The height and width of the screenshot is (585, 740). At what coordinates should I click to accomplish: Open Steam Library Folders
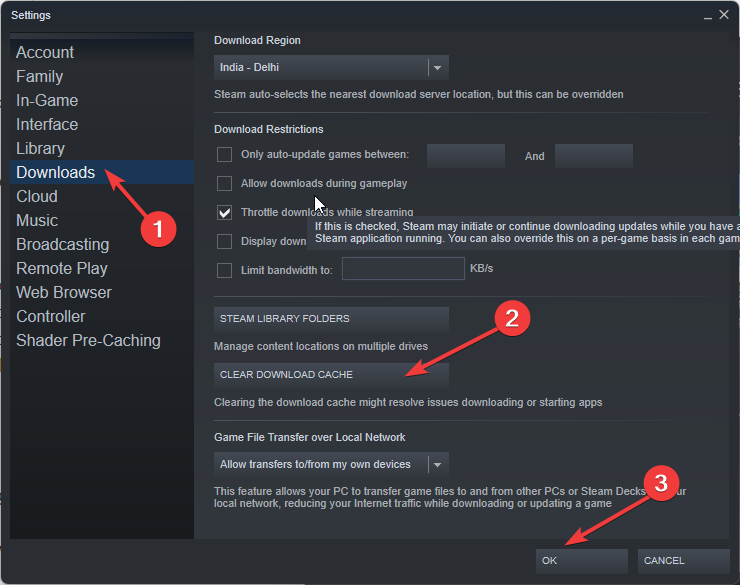click(x=331, y=319)
